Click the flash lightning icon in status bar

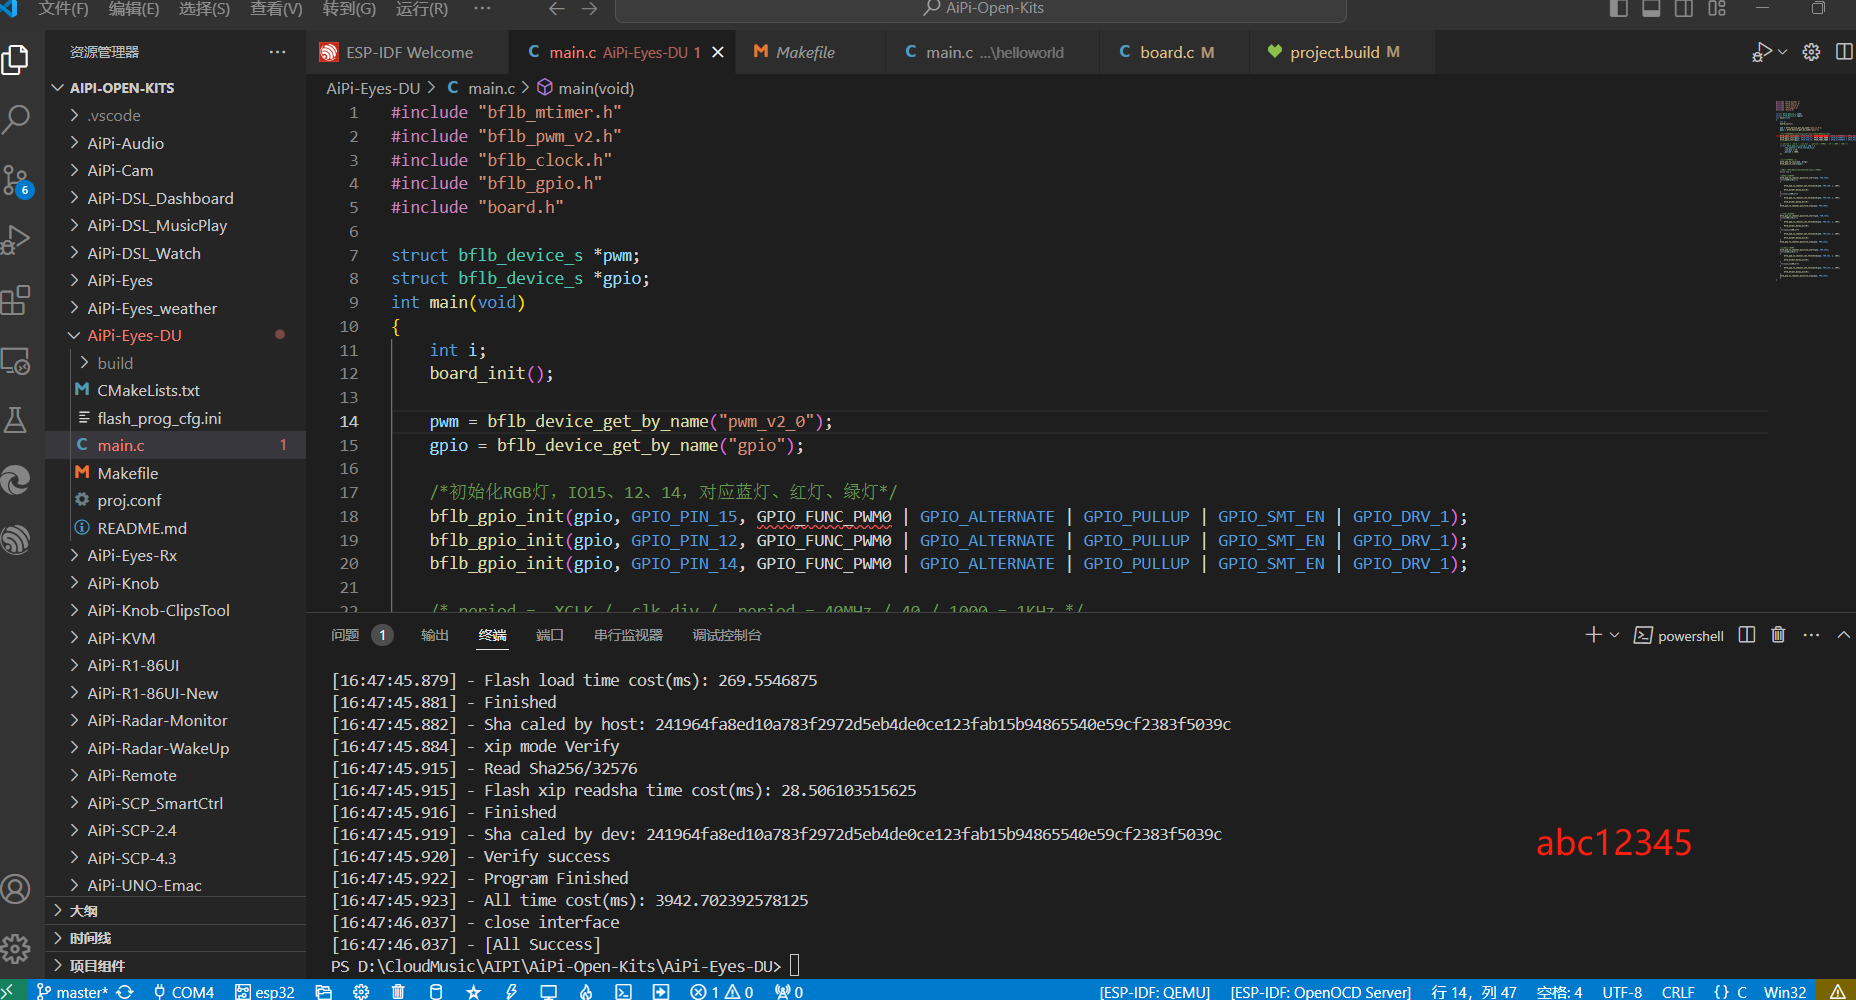[511, 991]
